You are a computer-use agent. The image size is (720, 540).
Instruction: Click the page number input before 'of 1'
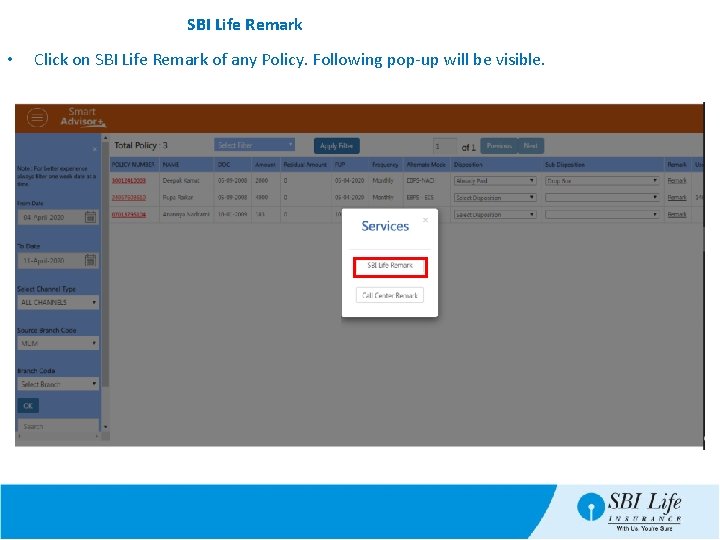(444, 146)
